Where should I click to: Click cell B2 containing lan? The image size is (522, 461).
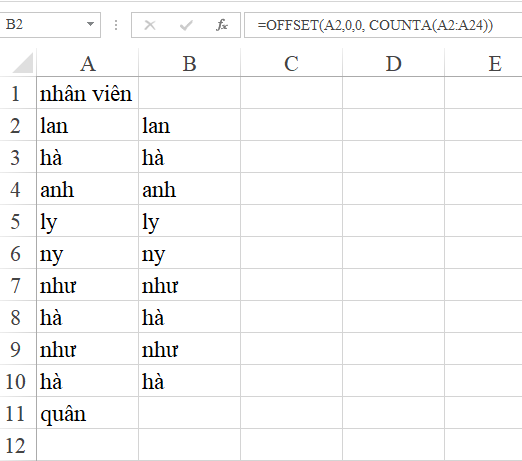[189, 125]
